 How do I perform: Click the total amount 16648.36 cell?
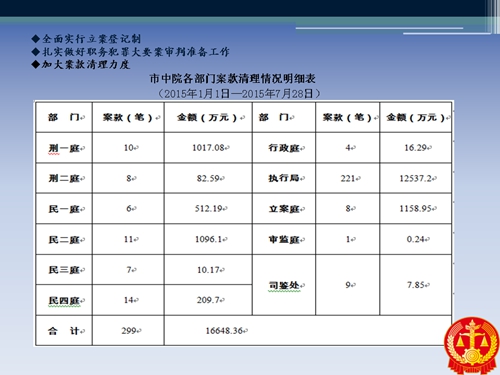point(308,331)
